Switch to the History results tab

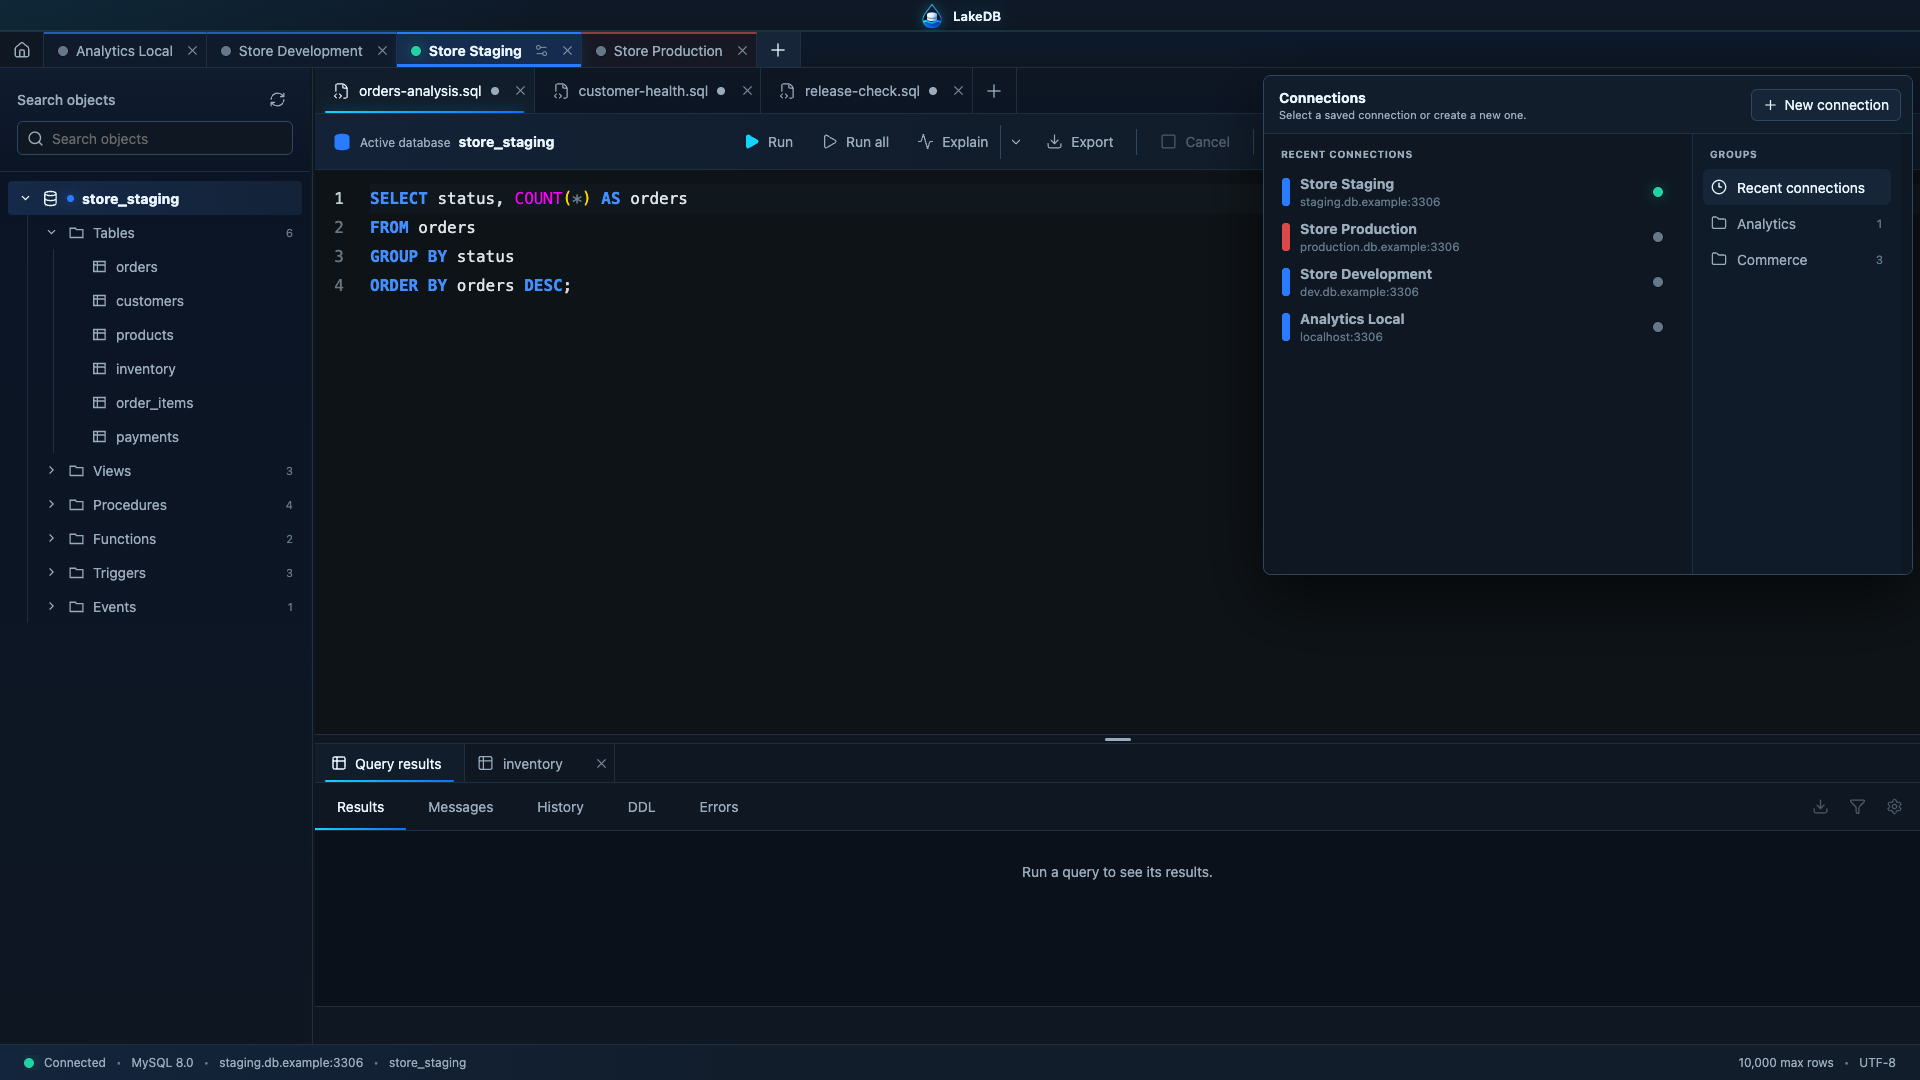pyautogui.click(x=560, y=807)
